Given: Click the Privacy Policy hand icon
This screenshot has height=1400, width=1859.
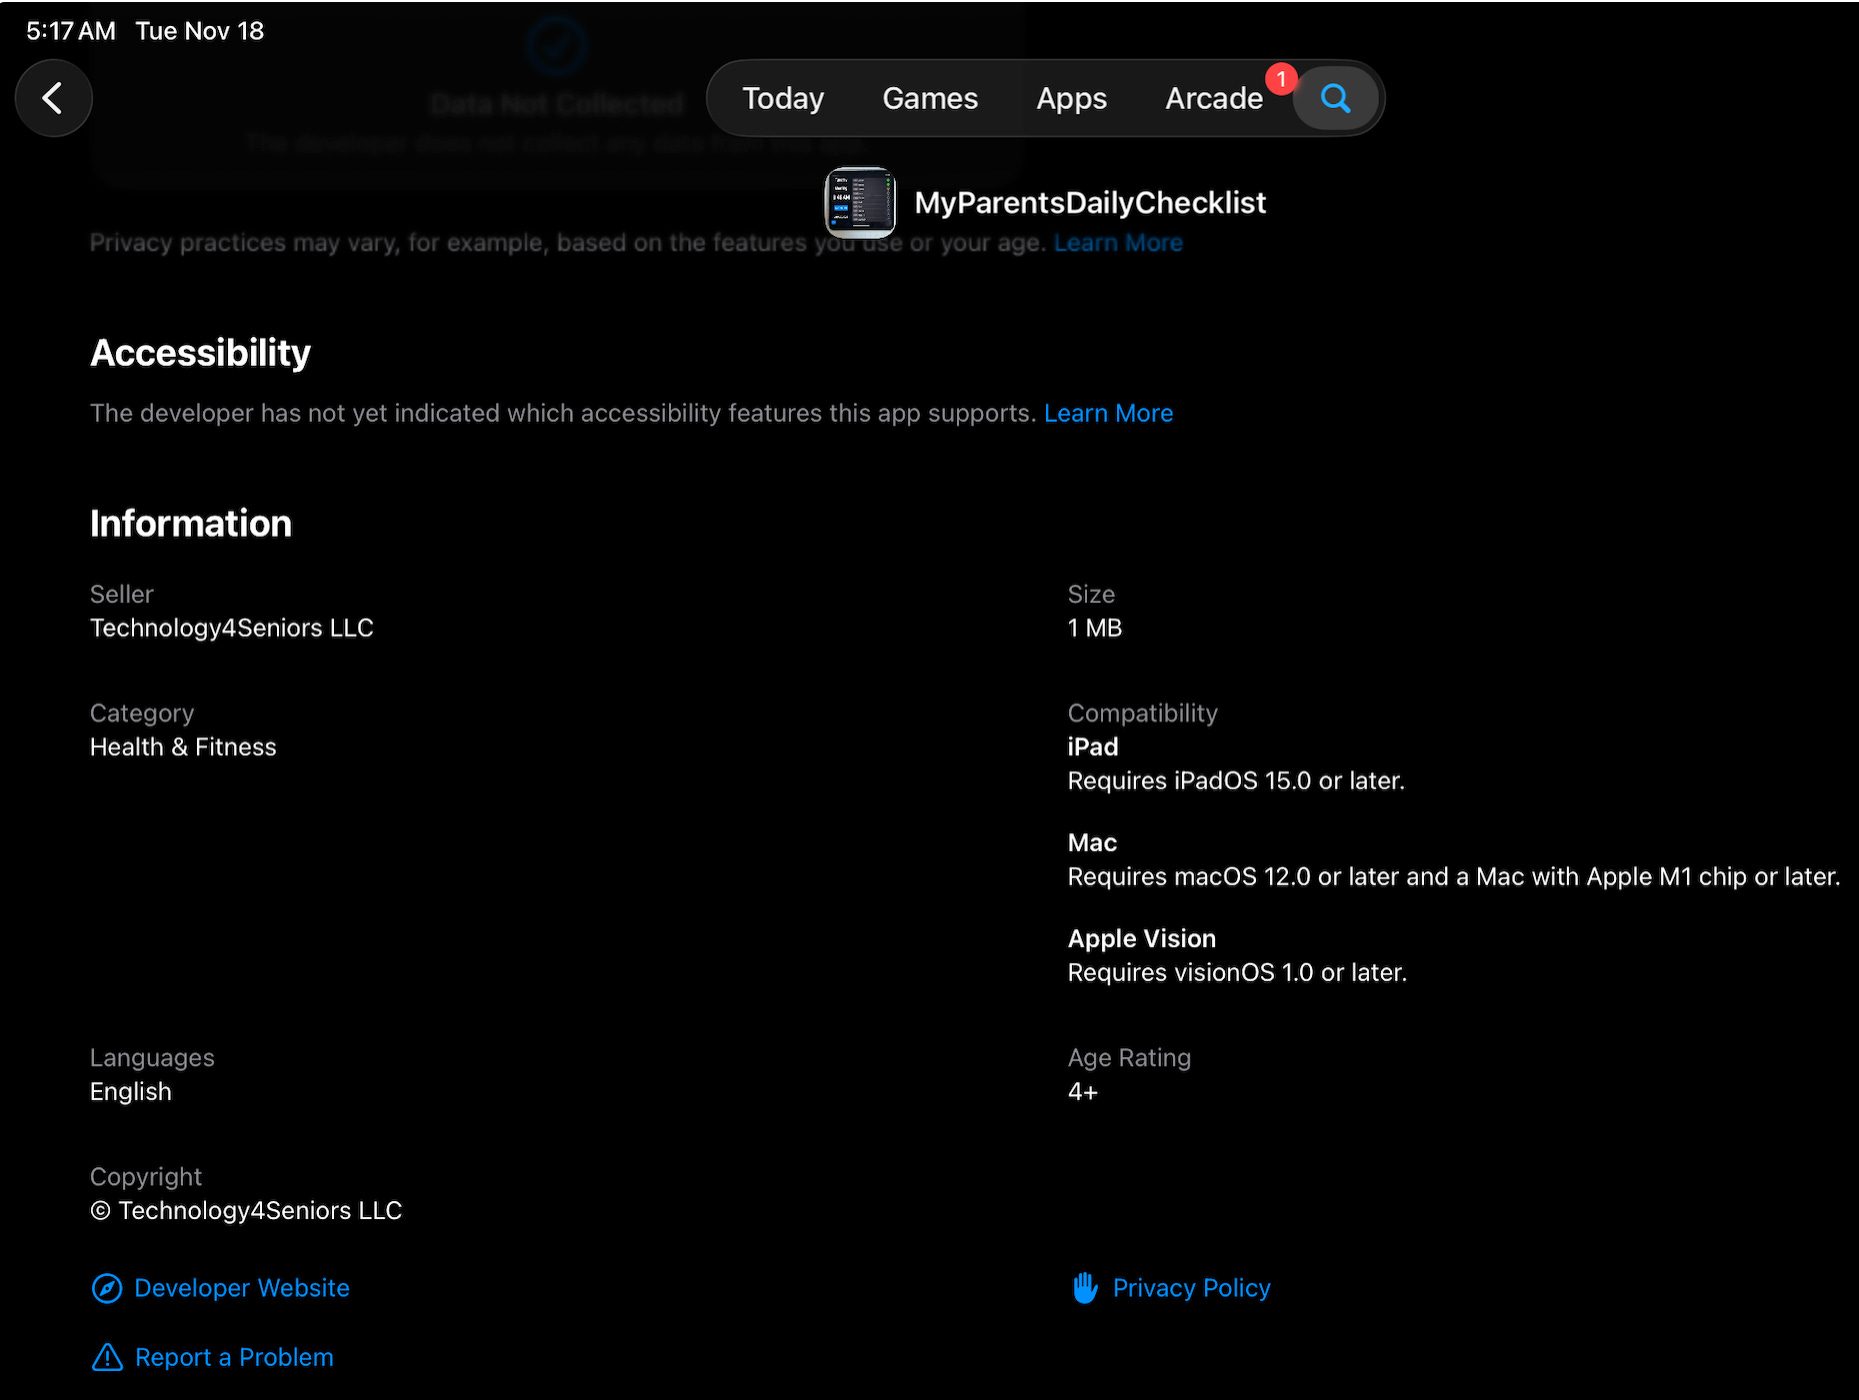Looking at the screenshot, I should point(1085,1288).
